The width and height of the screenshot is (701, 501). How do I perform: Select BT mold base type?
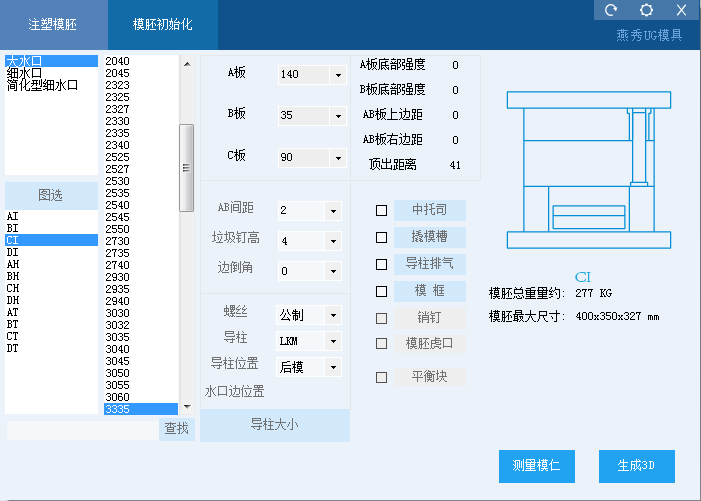click(x=51, y=324)
